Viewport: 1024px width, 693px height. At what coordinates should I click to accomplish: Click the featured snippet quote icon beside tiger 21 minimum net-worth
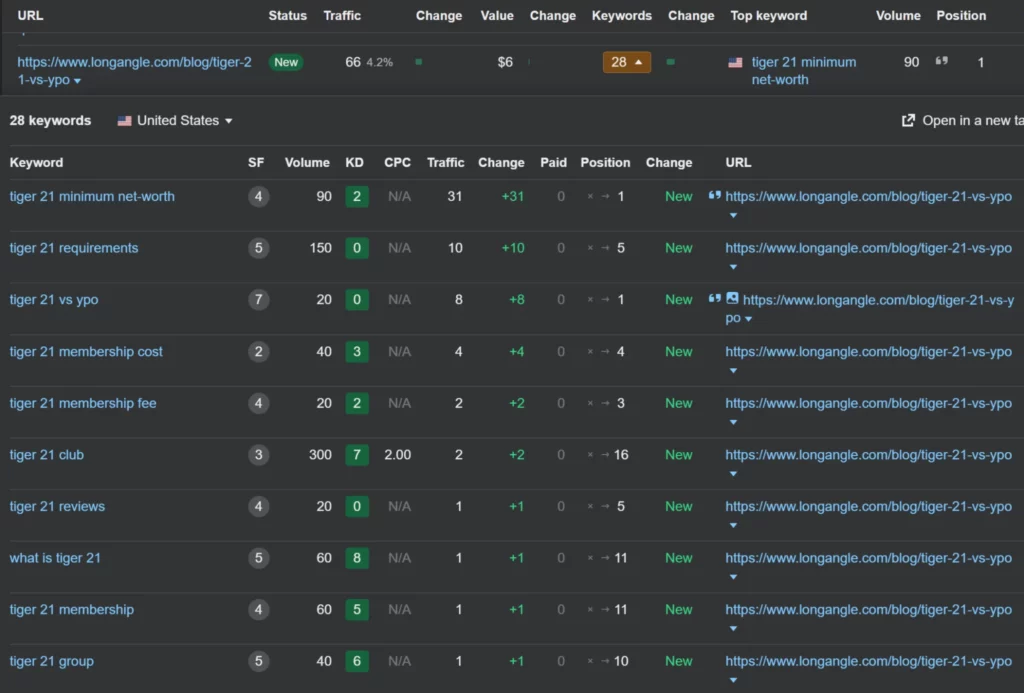pyautogui.click(x=715, y=195)
